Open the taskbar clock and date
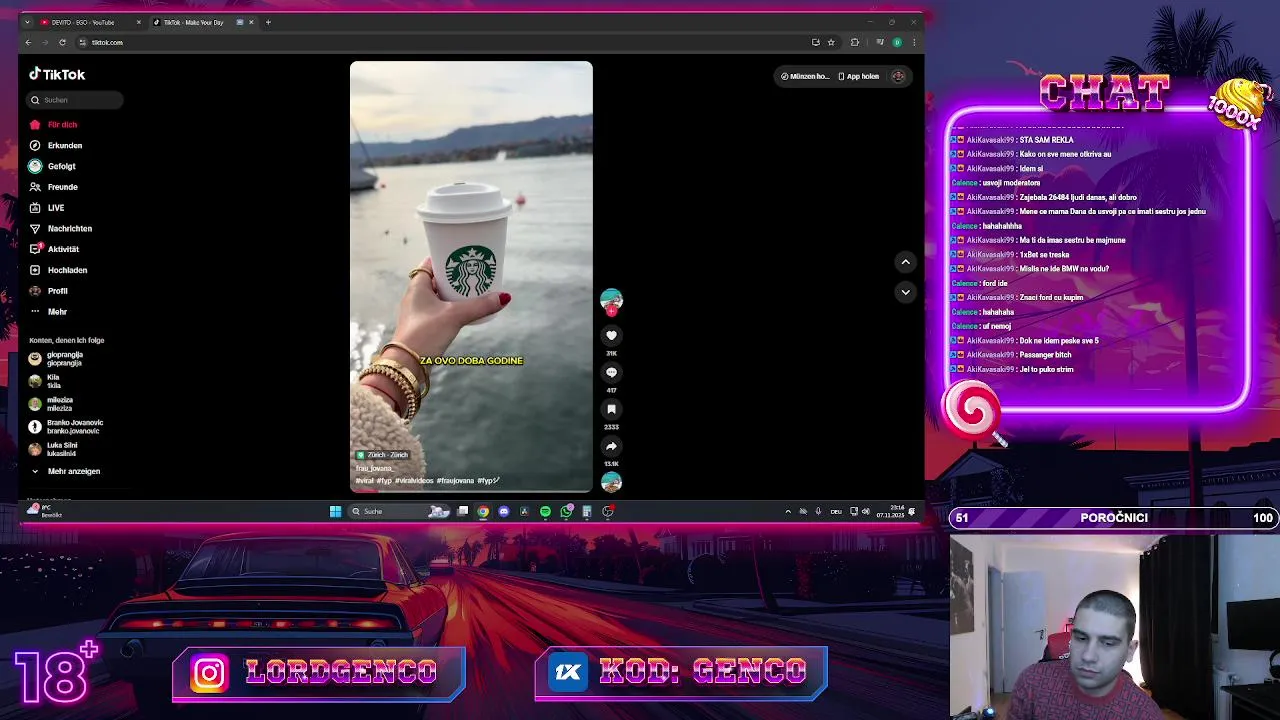The image size is (1280, 720). (x=890, y=511)
